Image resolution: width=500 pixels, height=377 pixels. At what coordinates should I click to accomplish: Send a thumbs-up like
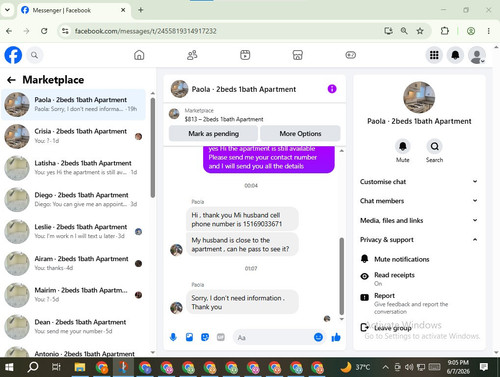(x=336, y=337)
